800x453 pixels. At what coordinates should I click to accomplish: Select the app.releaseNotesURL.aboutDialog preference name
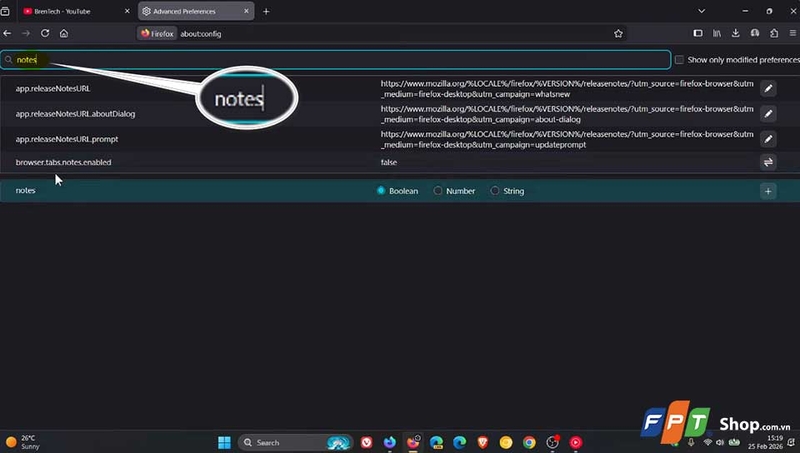coord(76,114)
